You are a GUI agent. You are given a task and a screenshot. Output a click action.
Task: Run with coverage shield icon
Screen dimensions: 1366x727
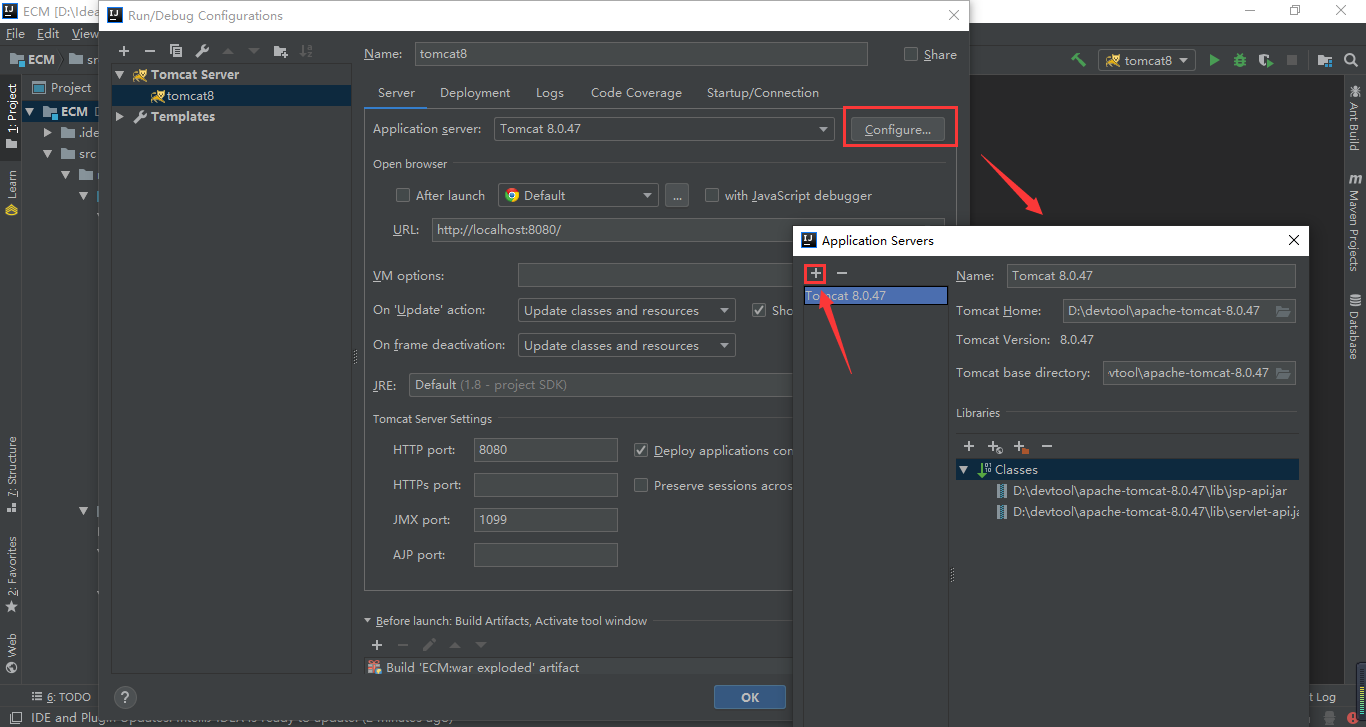click(x=1266, y=60)
